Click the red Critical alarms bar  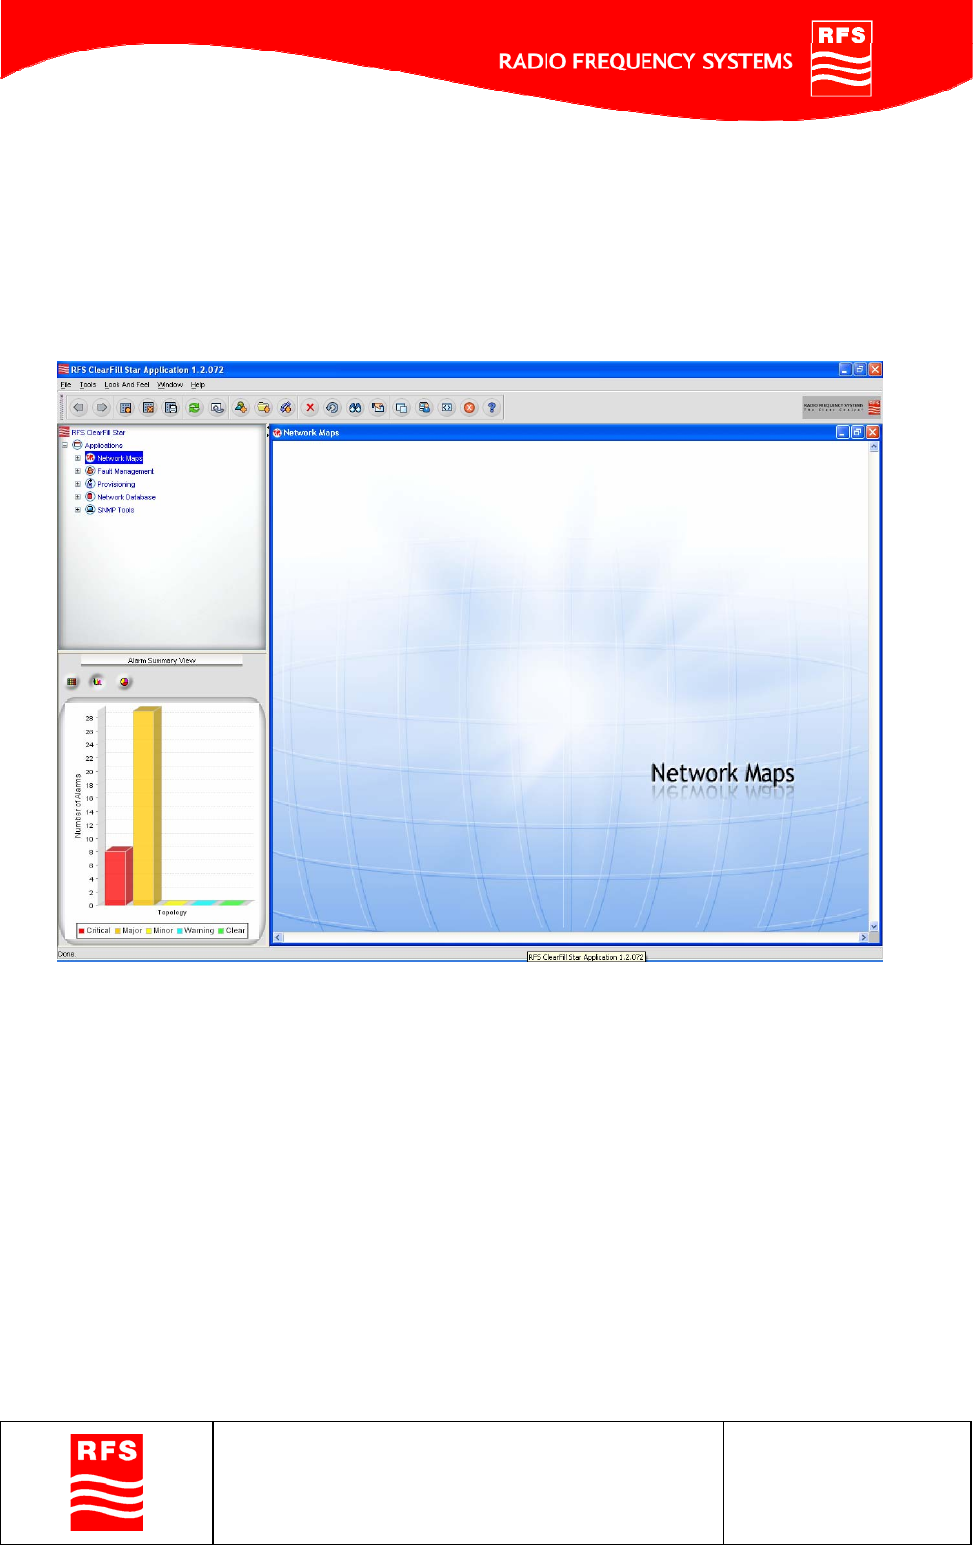118,876
